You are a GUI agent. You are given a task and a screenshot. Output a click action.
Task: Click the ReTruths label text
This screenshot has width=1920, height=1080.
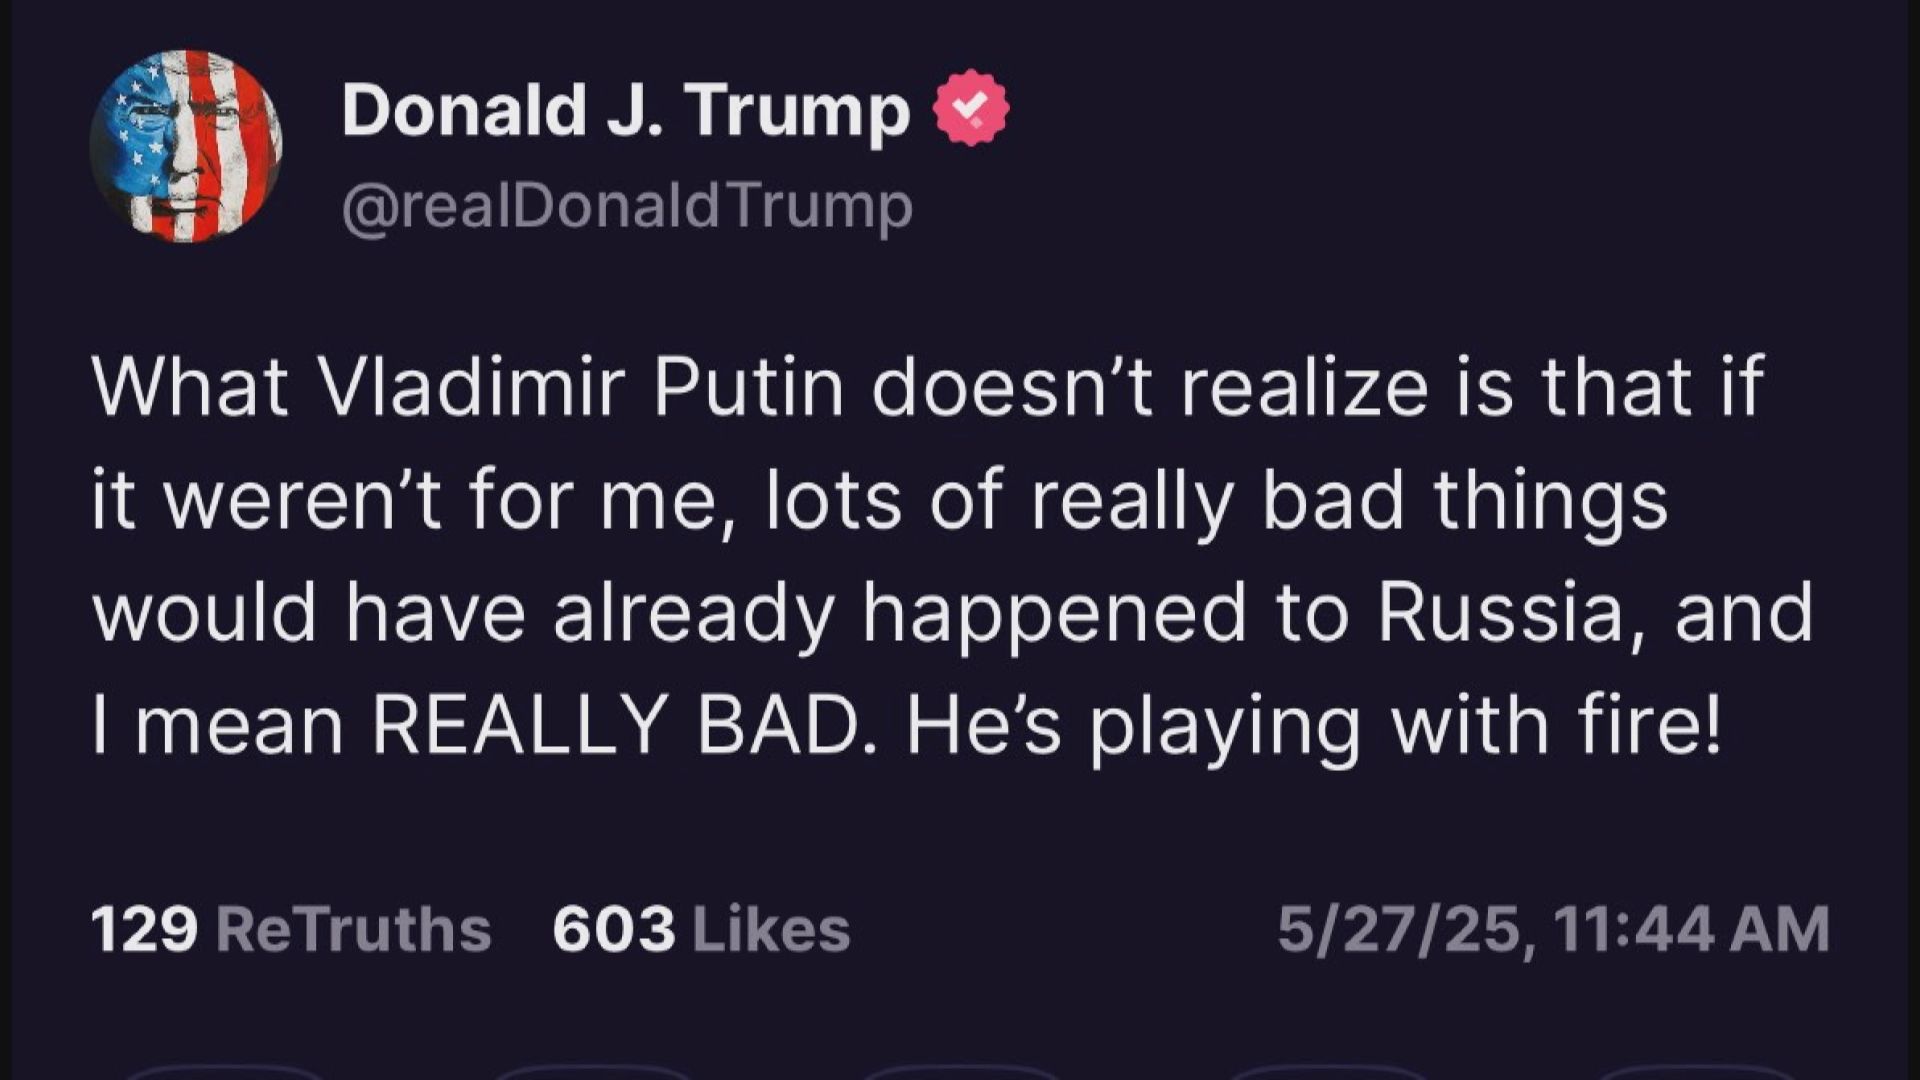(353, 929)
